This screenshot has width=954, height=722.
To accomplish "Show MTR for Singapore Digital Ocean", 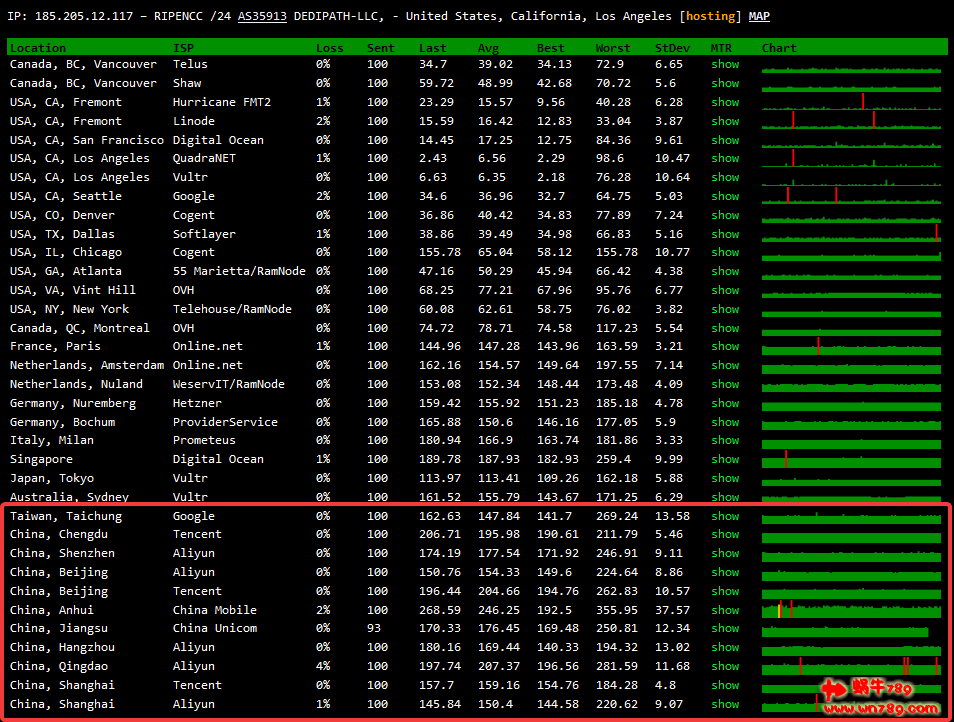I will point(725,459).
